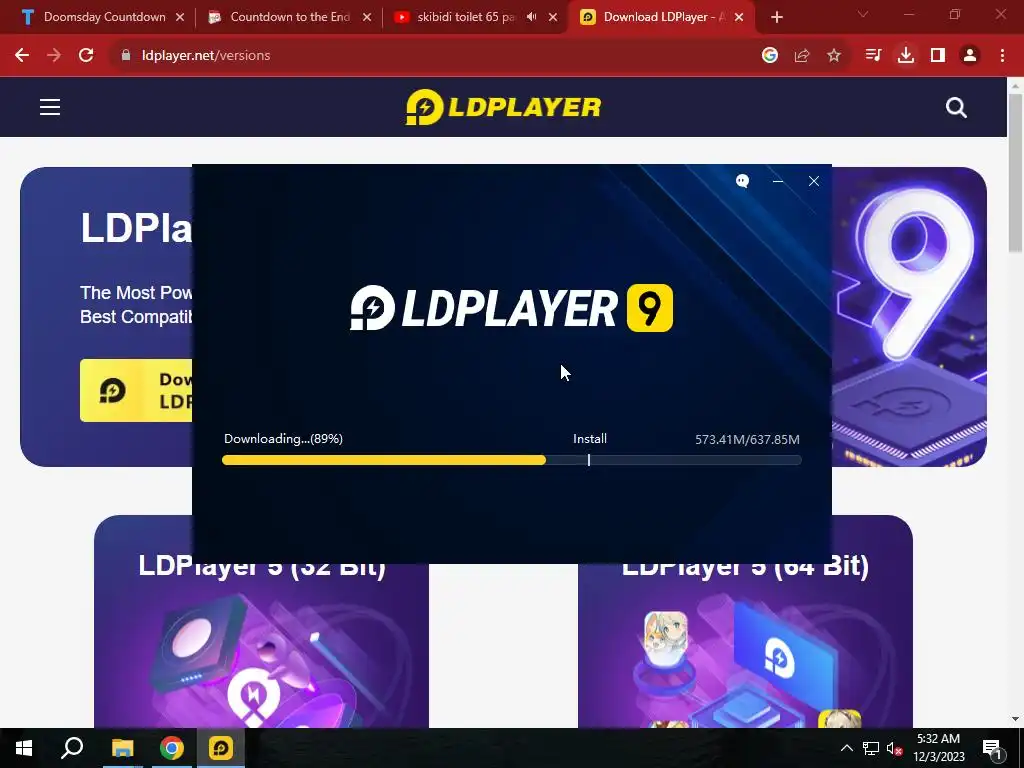This screenshot has height=768, width=1024.
Task: Click the LDPlayer 5 (64 Bit) card
Action: (x=745, y=643)
